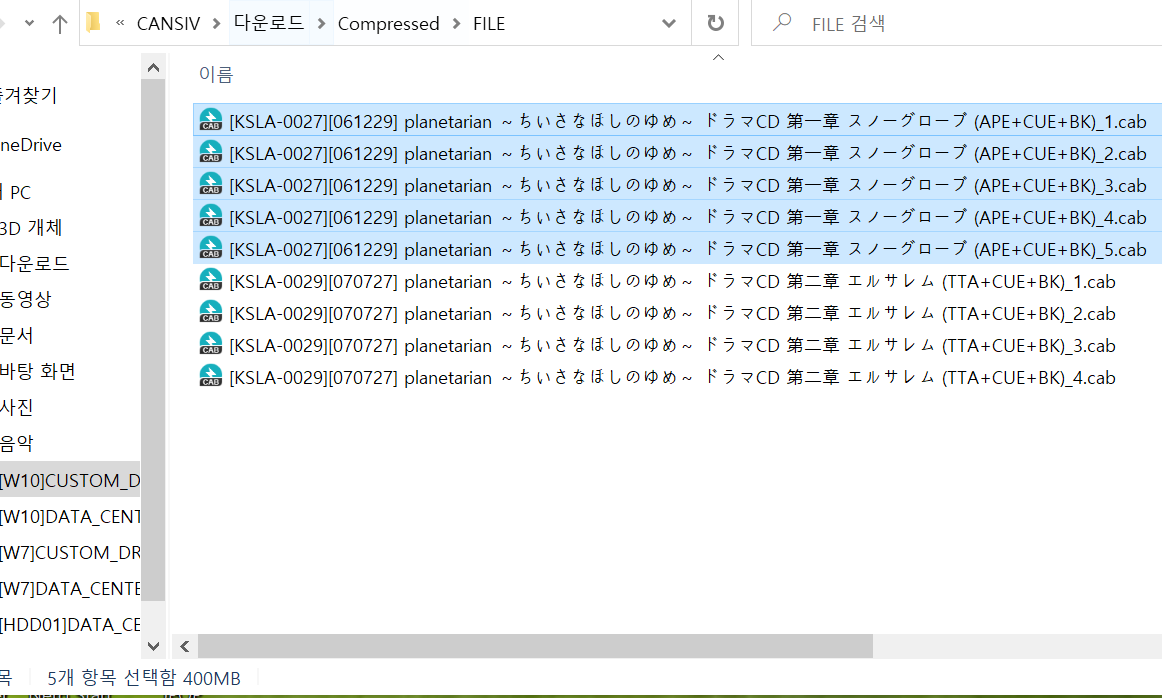The image size is (1162, 698).
Task: Select file KSLA-0029 TTA+CUE+BK)_3.cab
Action: (677, 344)
